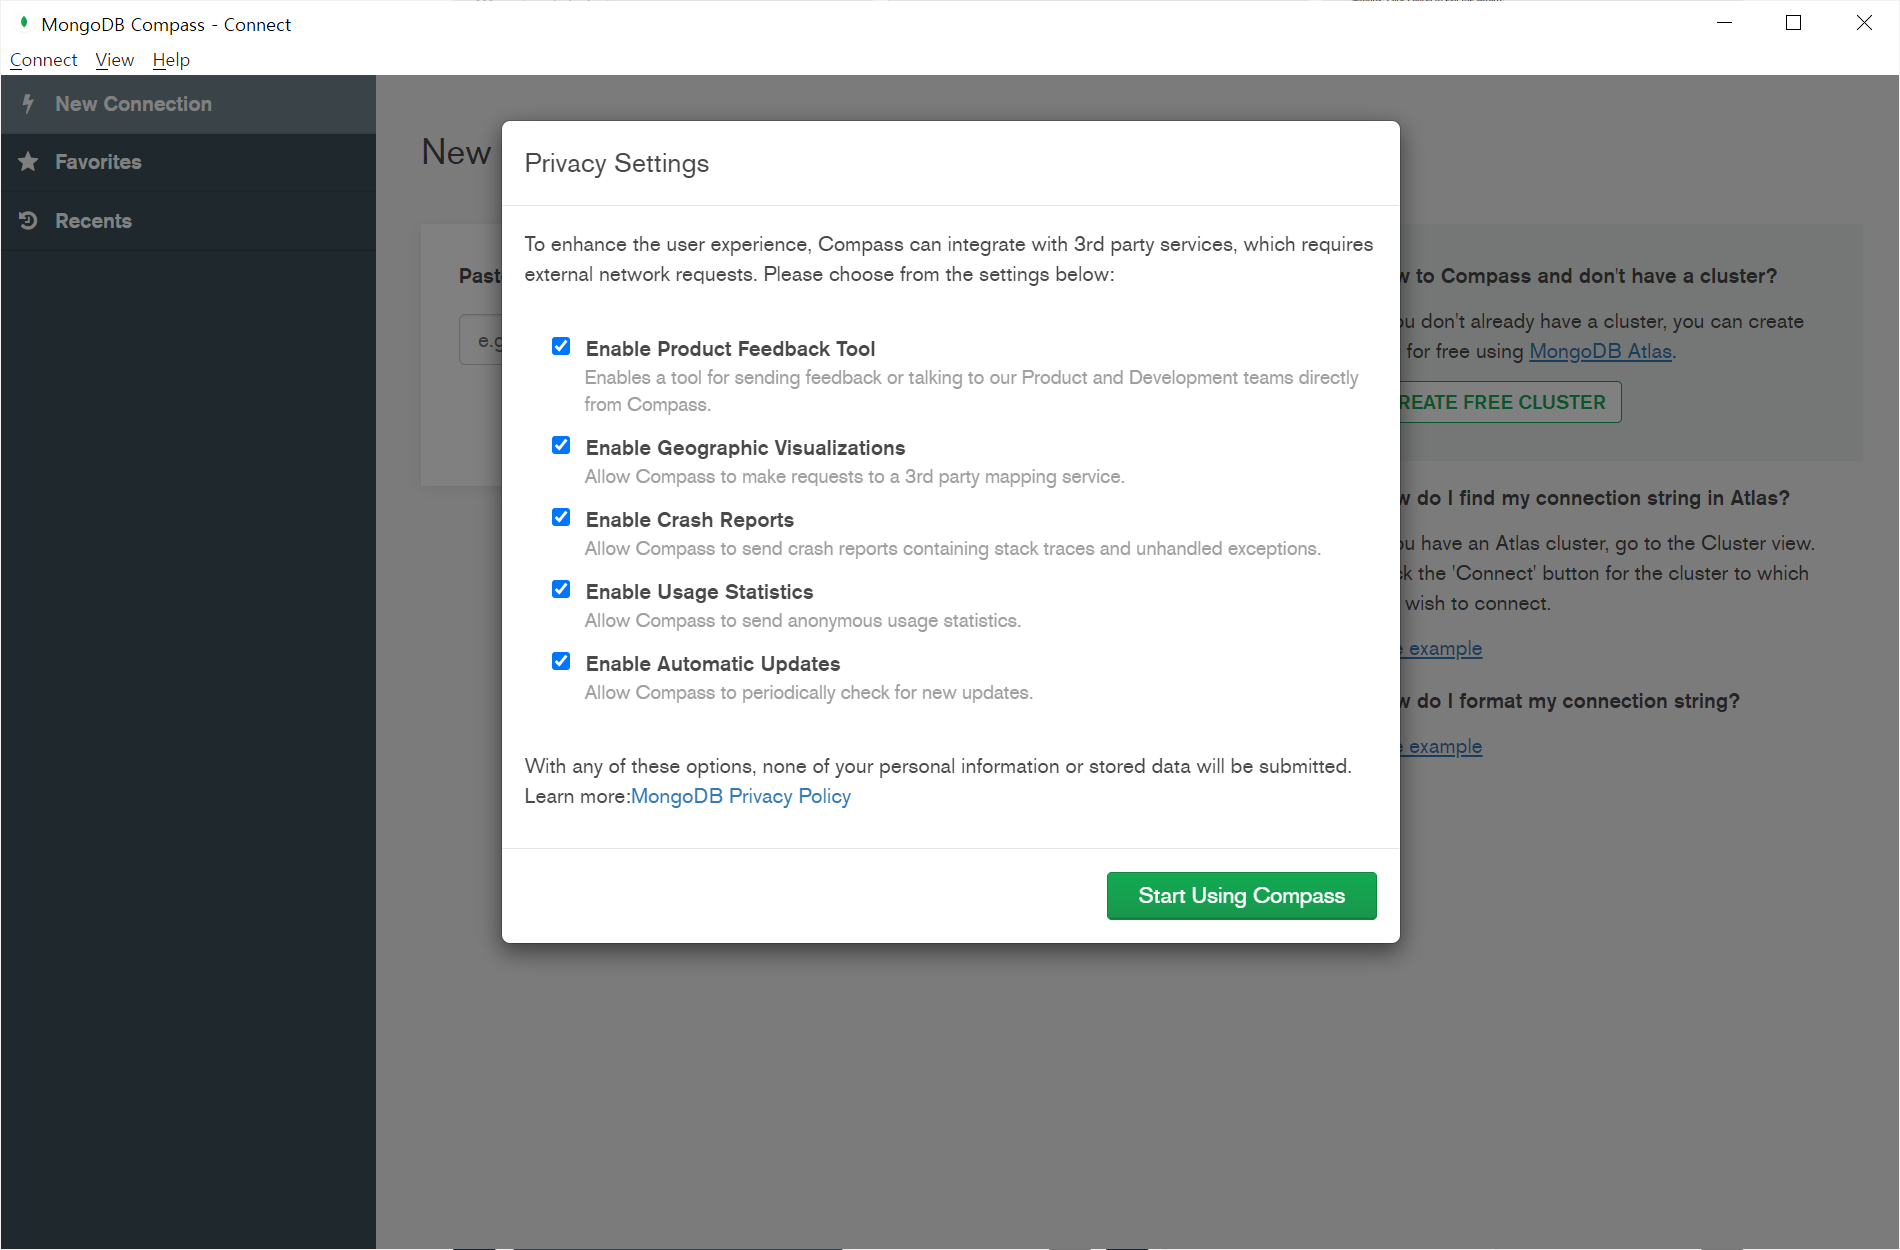Disable the Enable Crash Reports checkbox

[x=561, y=517]
